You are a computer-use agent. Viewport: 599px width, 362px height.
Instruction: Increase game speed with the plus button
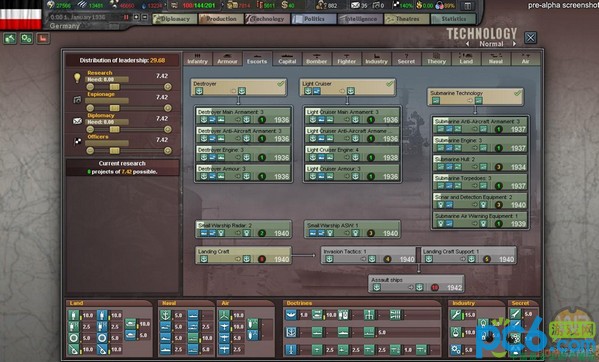136,17
